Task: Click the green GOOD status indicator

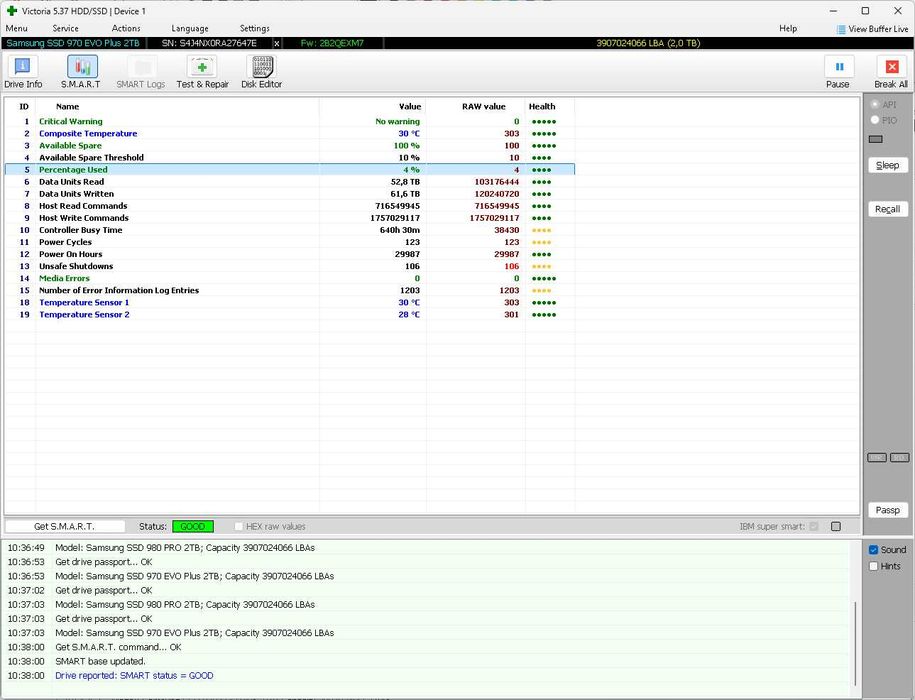Action: click(193, 526)
